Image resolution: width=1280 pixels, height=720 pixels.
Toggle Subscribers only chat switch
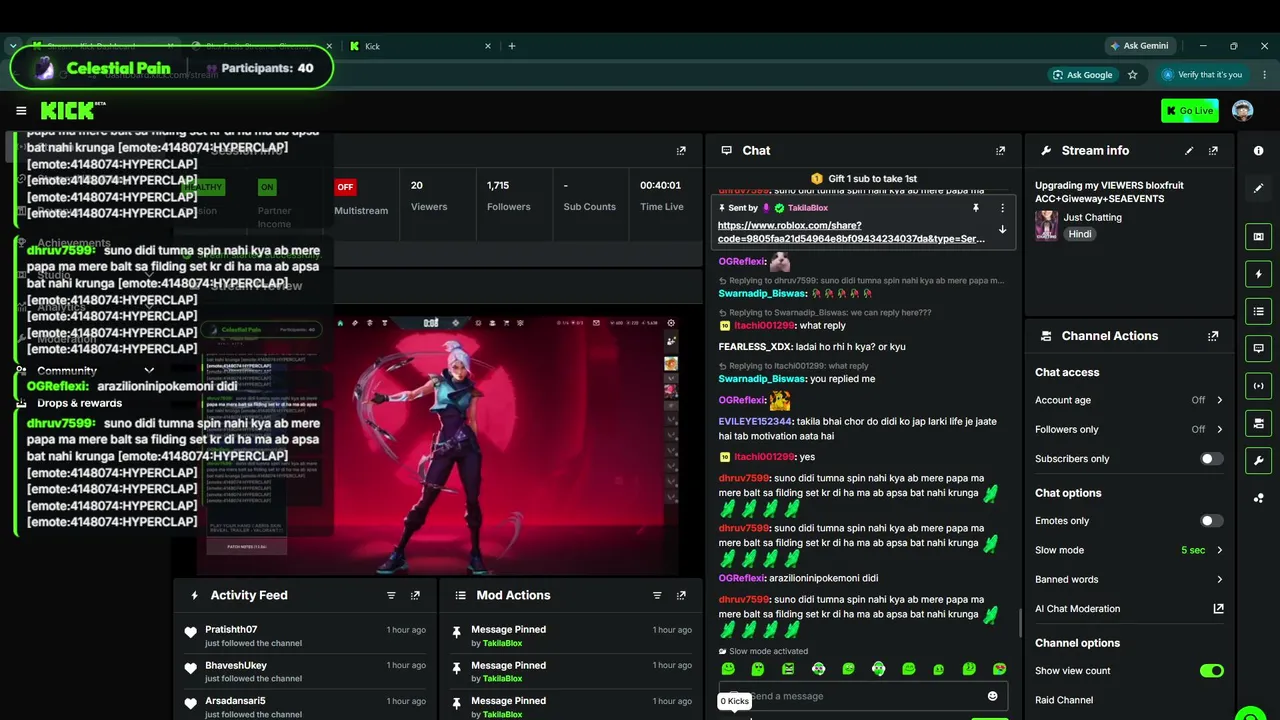(x=1211, y=459)
